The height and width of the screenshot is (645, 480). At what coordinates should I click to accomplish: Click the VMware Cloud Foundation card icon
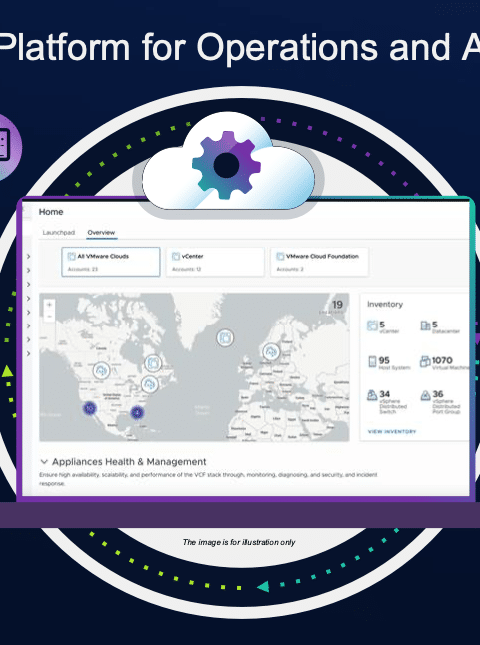(x=280, y=256)
